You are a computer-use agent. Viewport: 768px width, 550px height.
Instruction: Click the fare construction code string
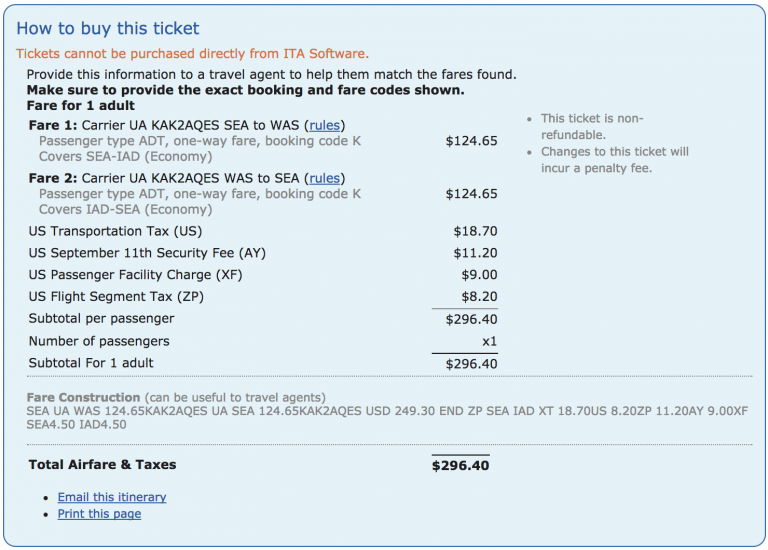[x=387, y=411]
